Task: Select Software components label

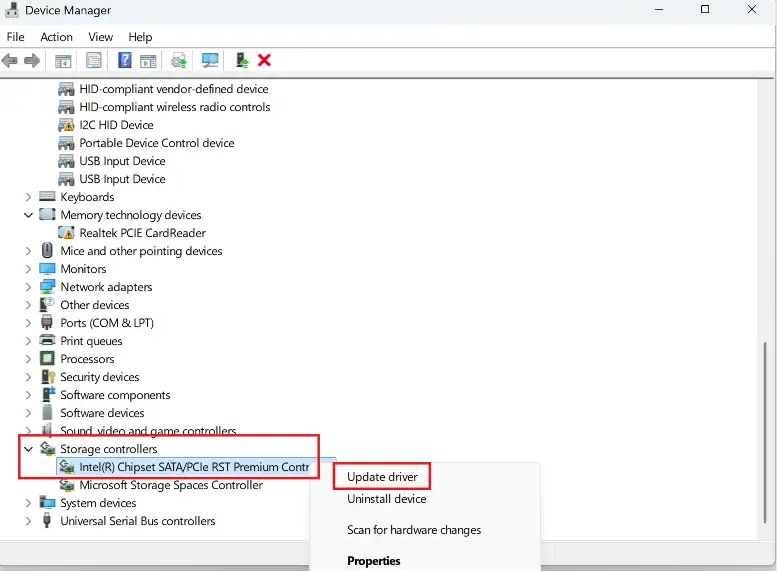Action: [x=115, y=395]
